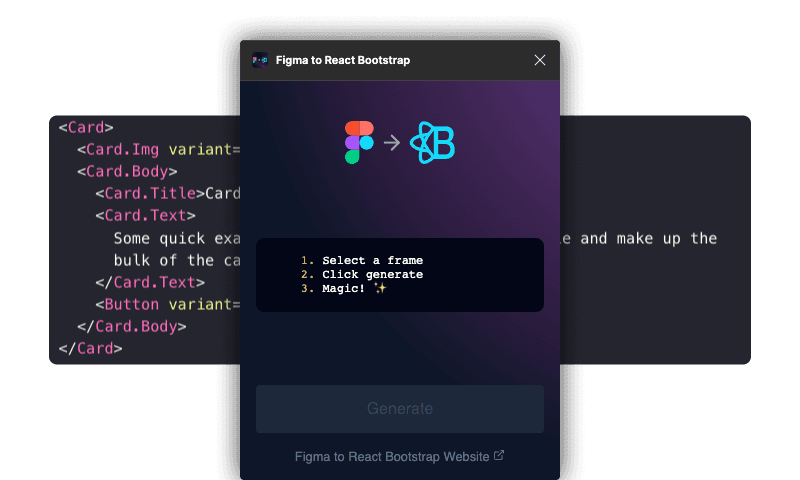Click the 'bulk of the ca' code line
This screenshot has width=800, height=480.
[177, 260]
